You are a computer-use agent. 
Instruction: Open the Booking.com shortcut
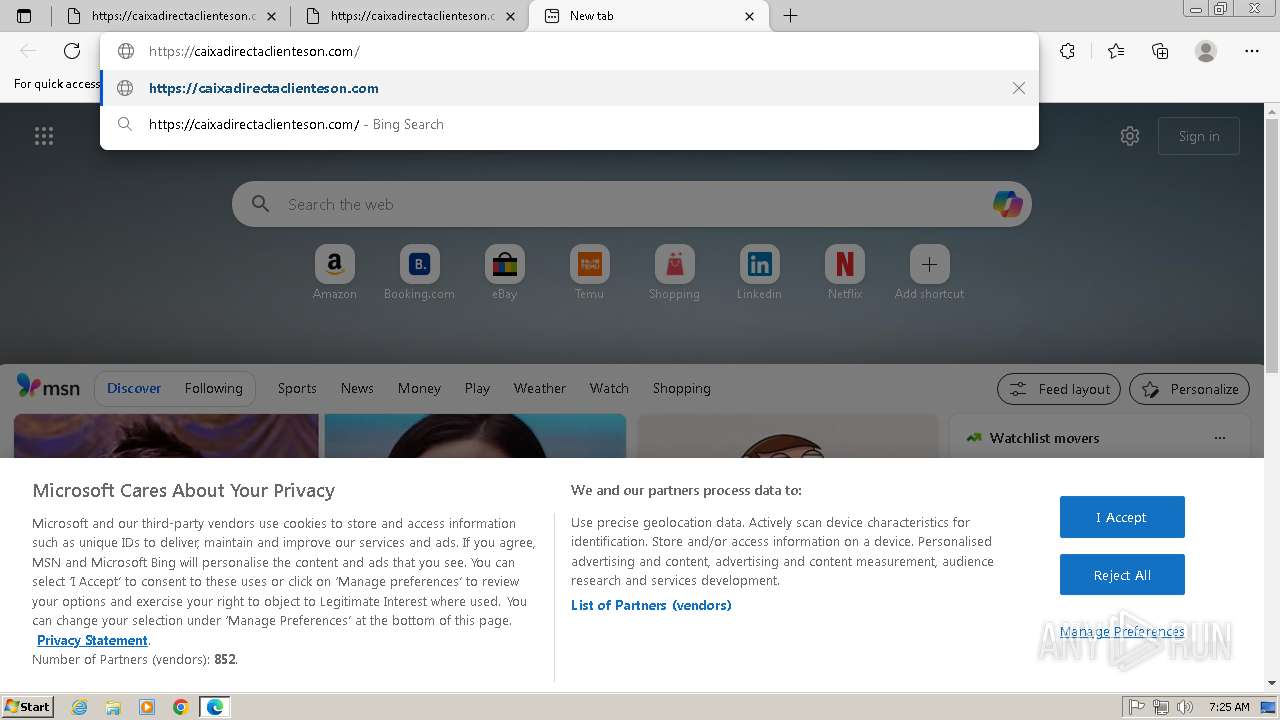point(420,273)
